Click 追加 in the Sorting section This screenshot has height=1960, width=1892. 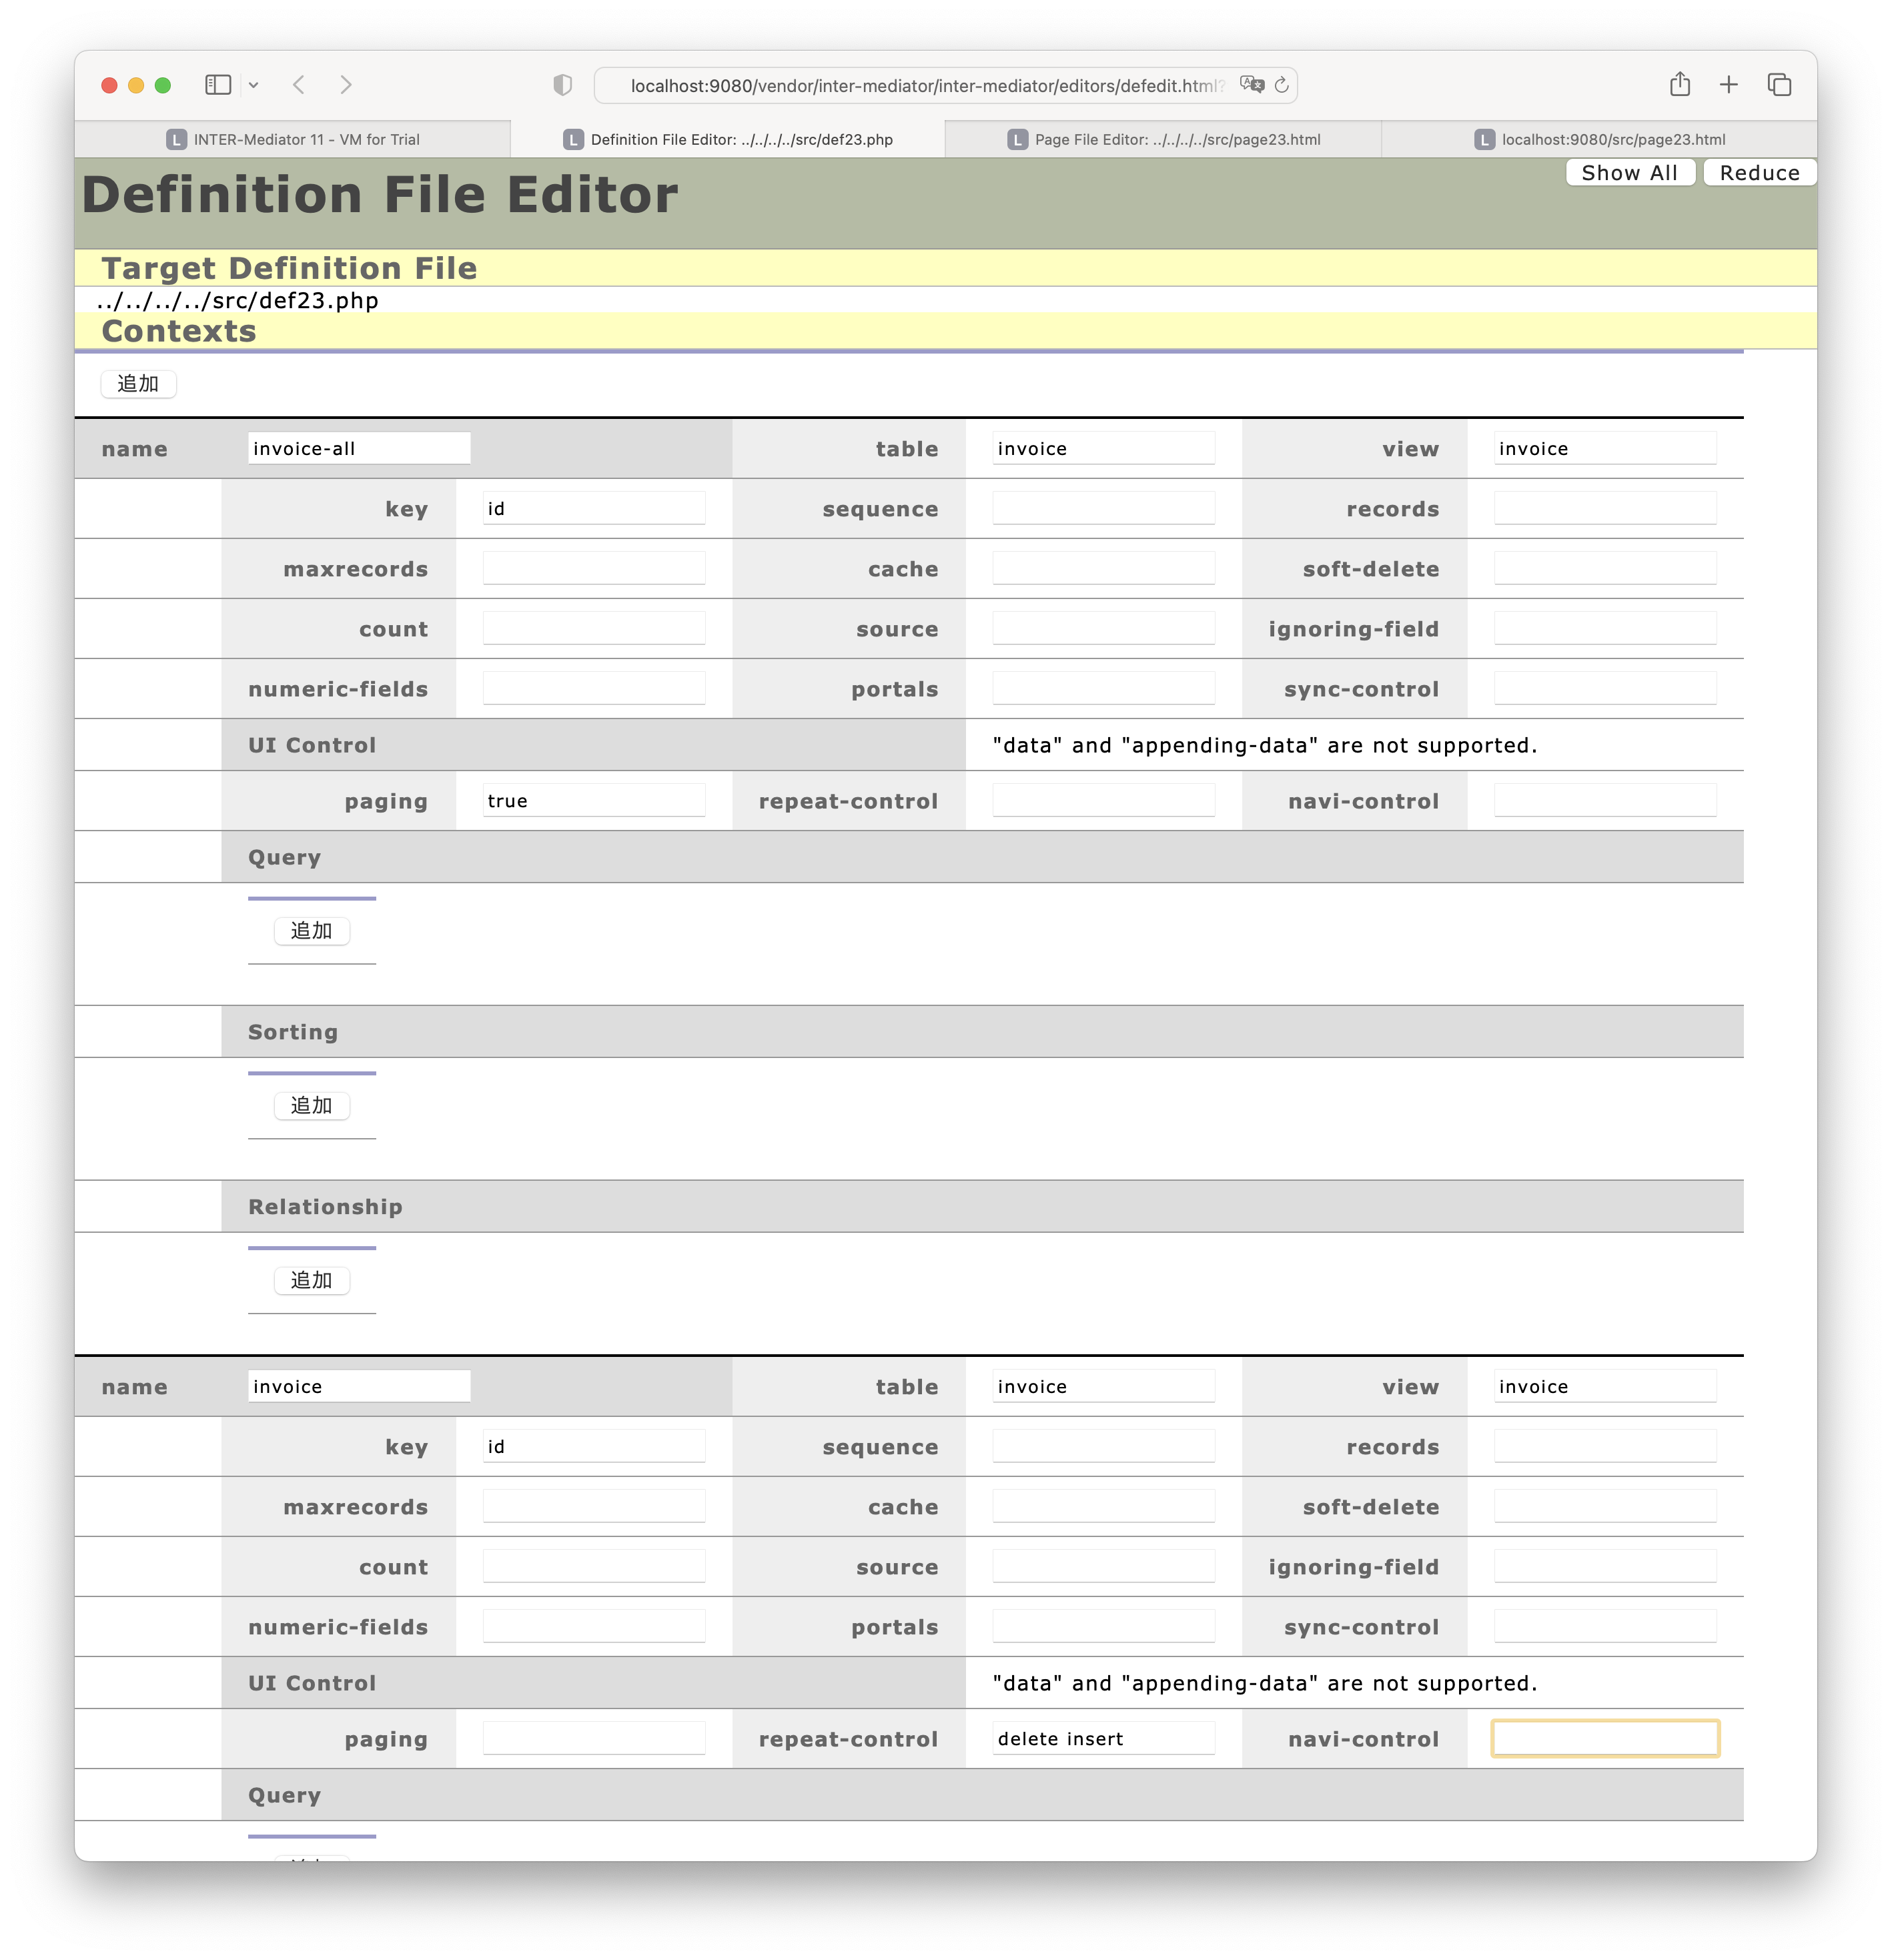click(x=311, y=1106)
